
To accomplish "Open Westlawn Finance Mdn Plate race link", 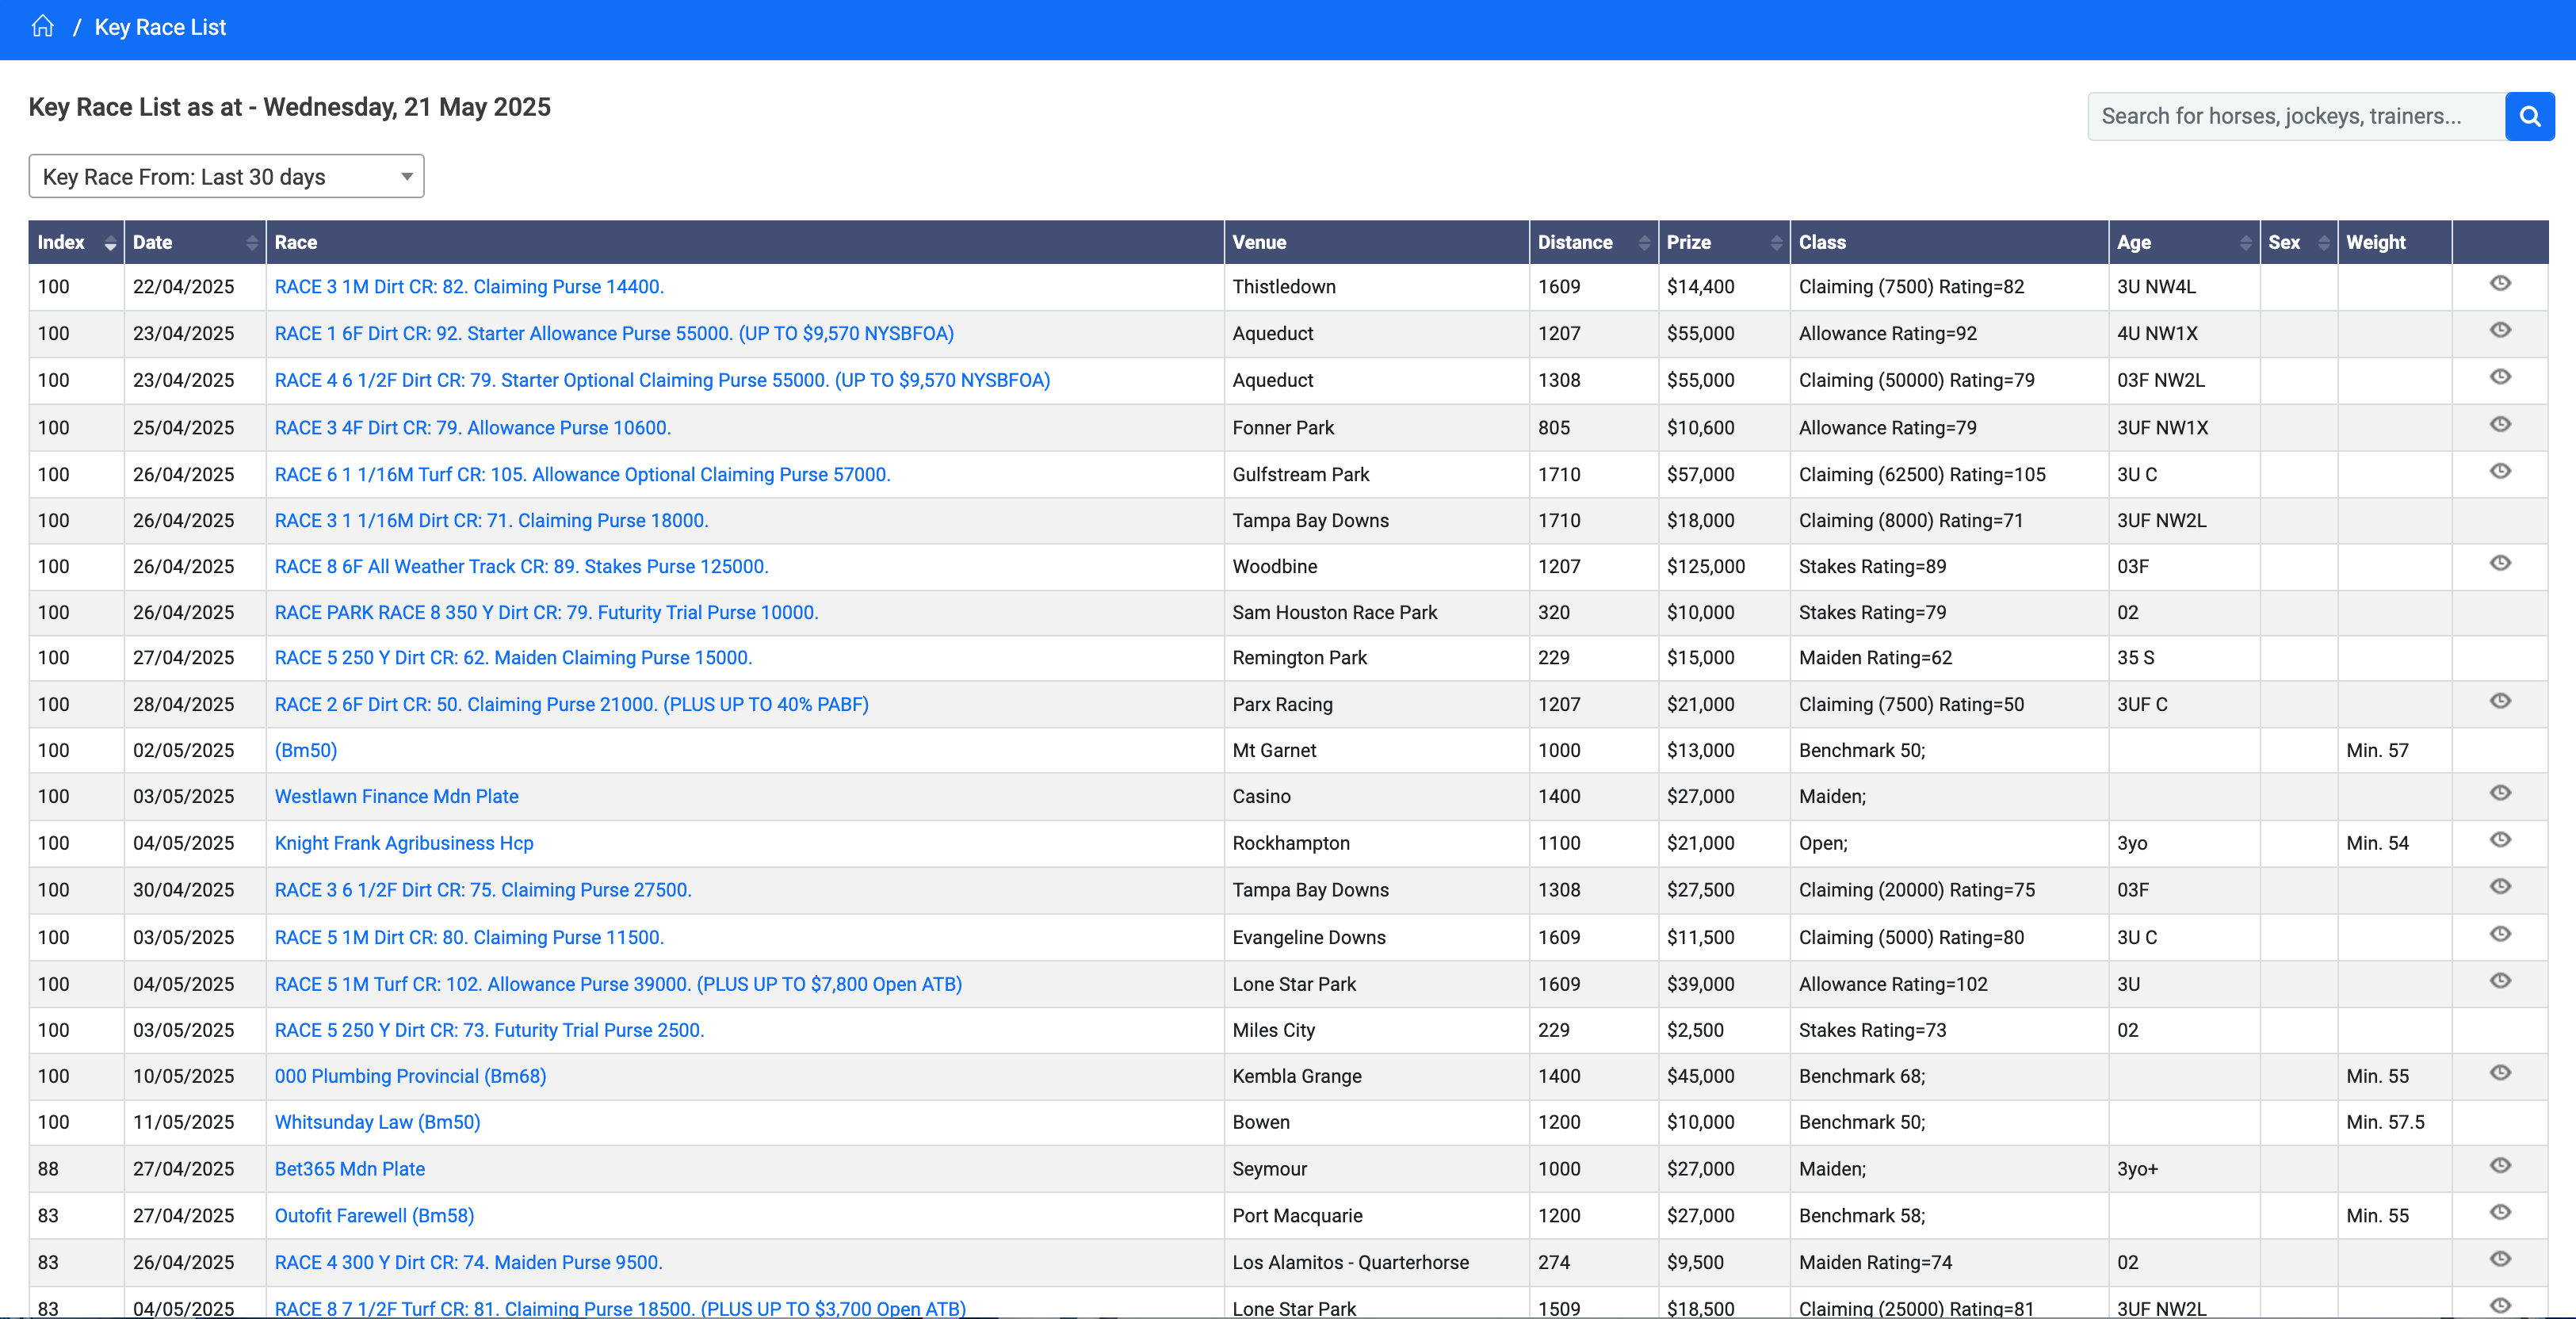I will (x=396, y=796).
